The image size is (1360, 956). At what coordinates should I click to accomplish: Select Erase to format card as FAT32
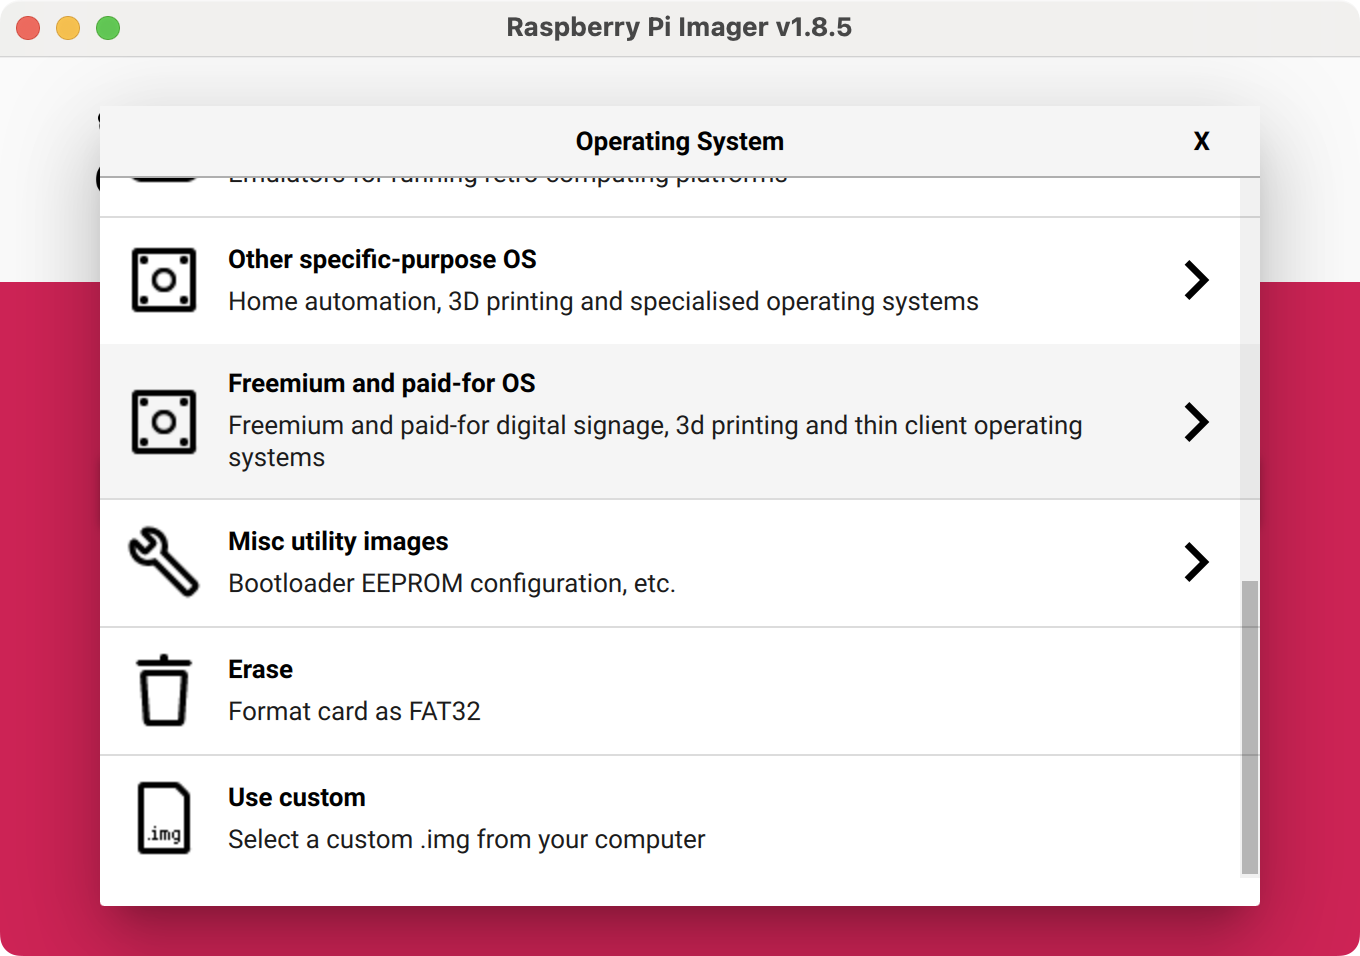[x=600, y=690]
